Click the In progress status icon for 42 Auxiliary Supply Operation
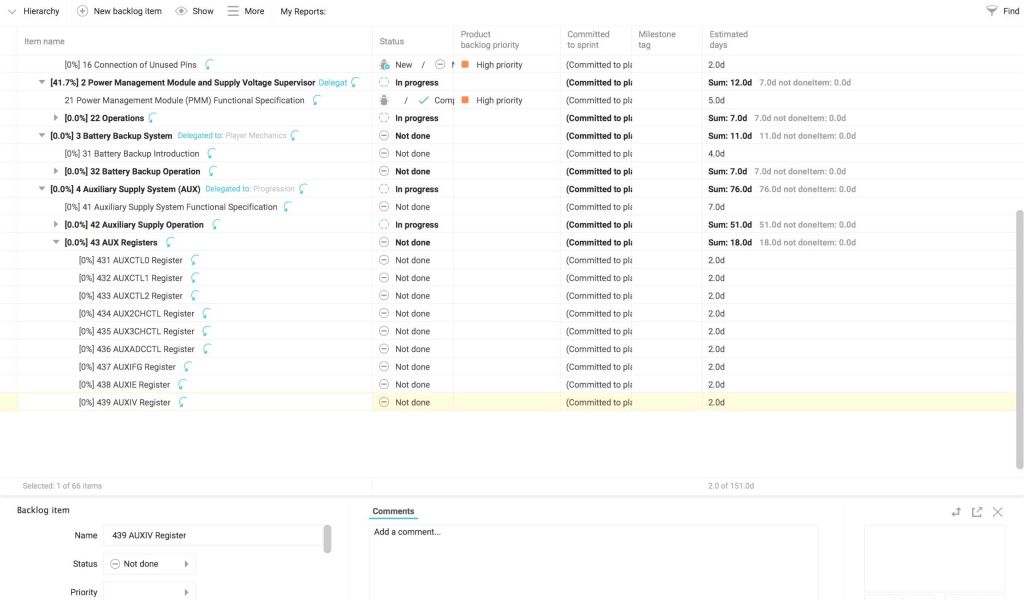The height and width of the screenshot is (600, 1024). (x=384, y=225)
